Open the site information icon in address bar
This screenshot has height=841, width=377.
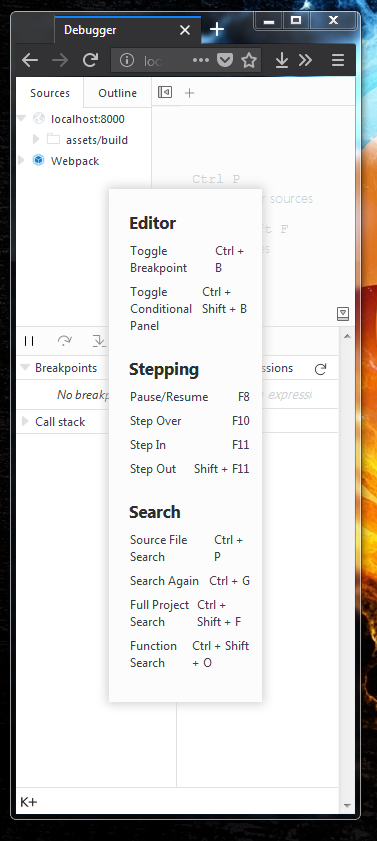(127, 61)
